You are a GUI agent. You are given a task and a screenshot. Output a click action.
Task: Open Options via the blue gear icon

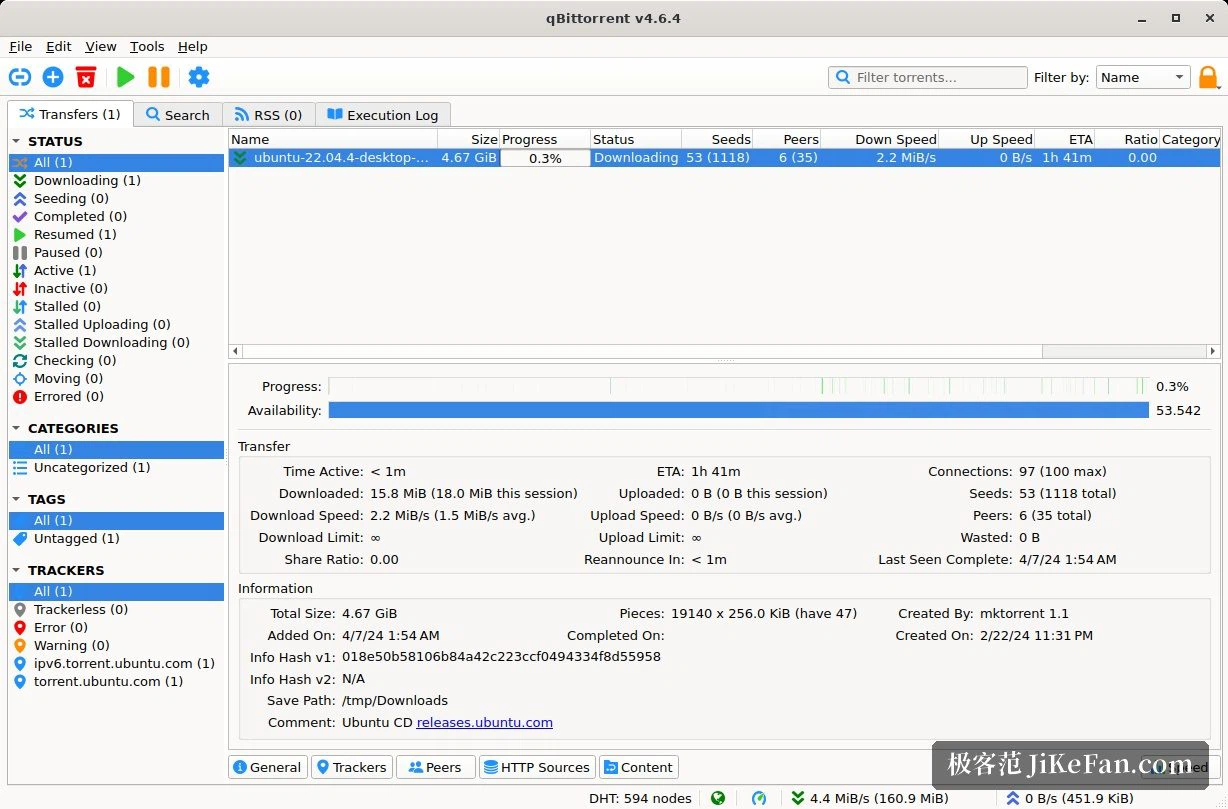pyautogui.click(x=199, y=77)
